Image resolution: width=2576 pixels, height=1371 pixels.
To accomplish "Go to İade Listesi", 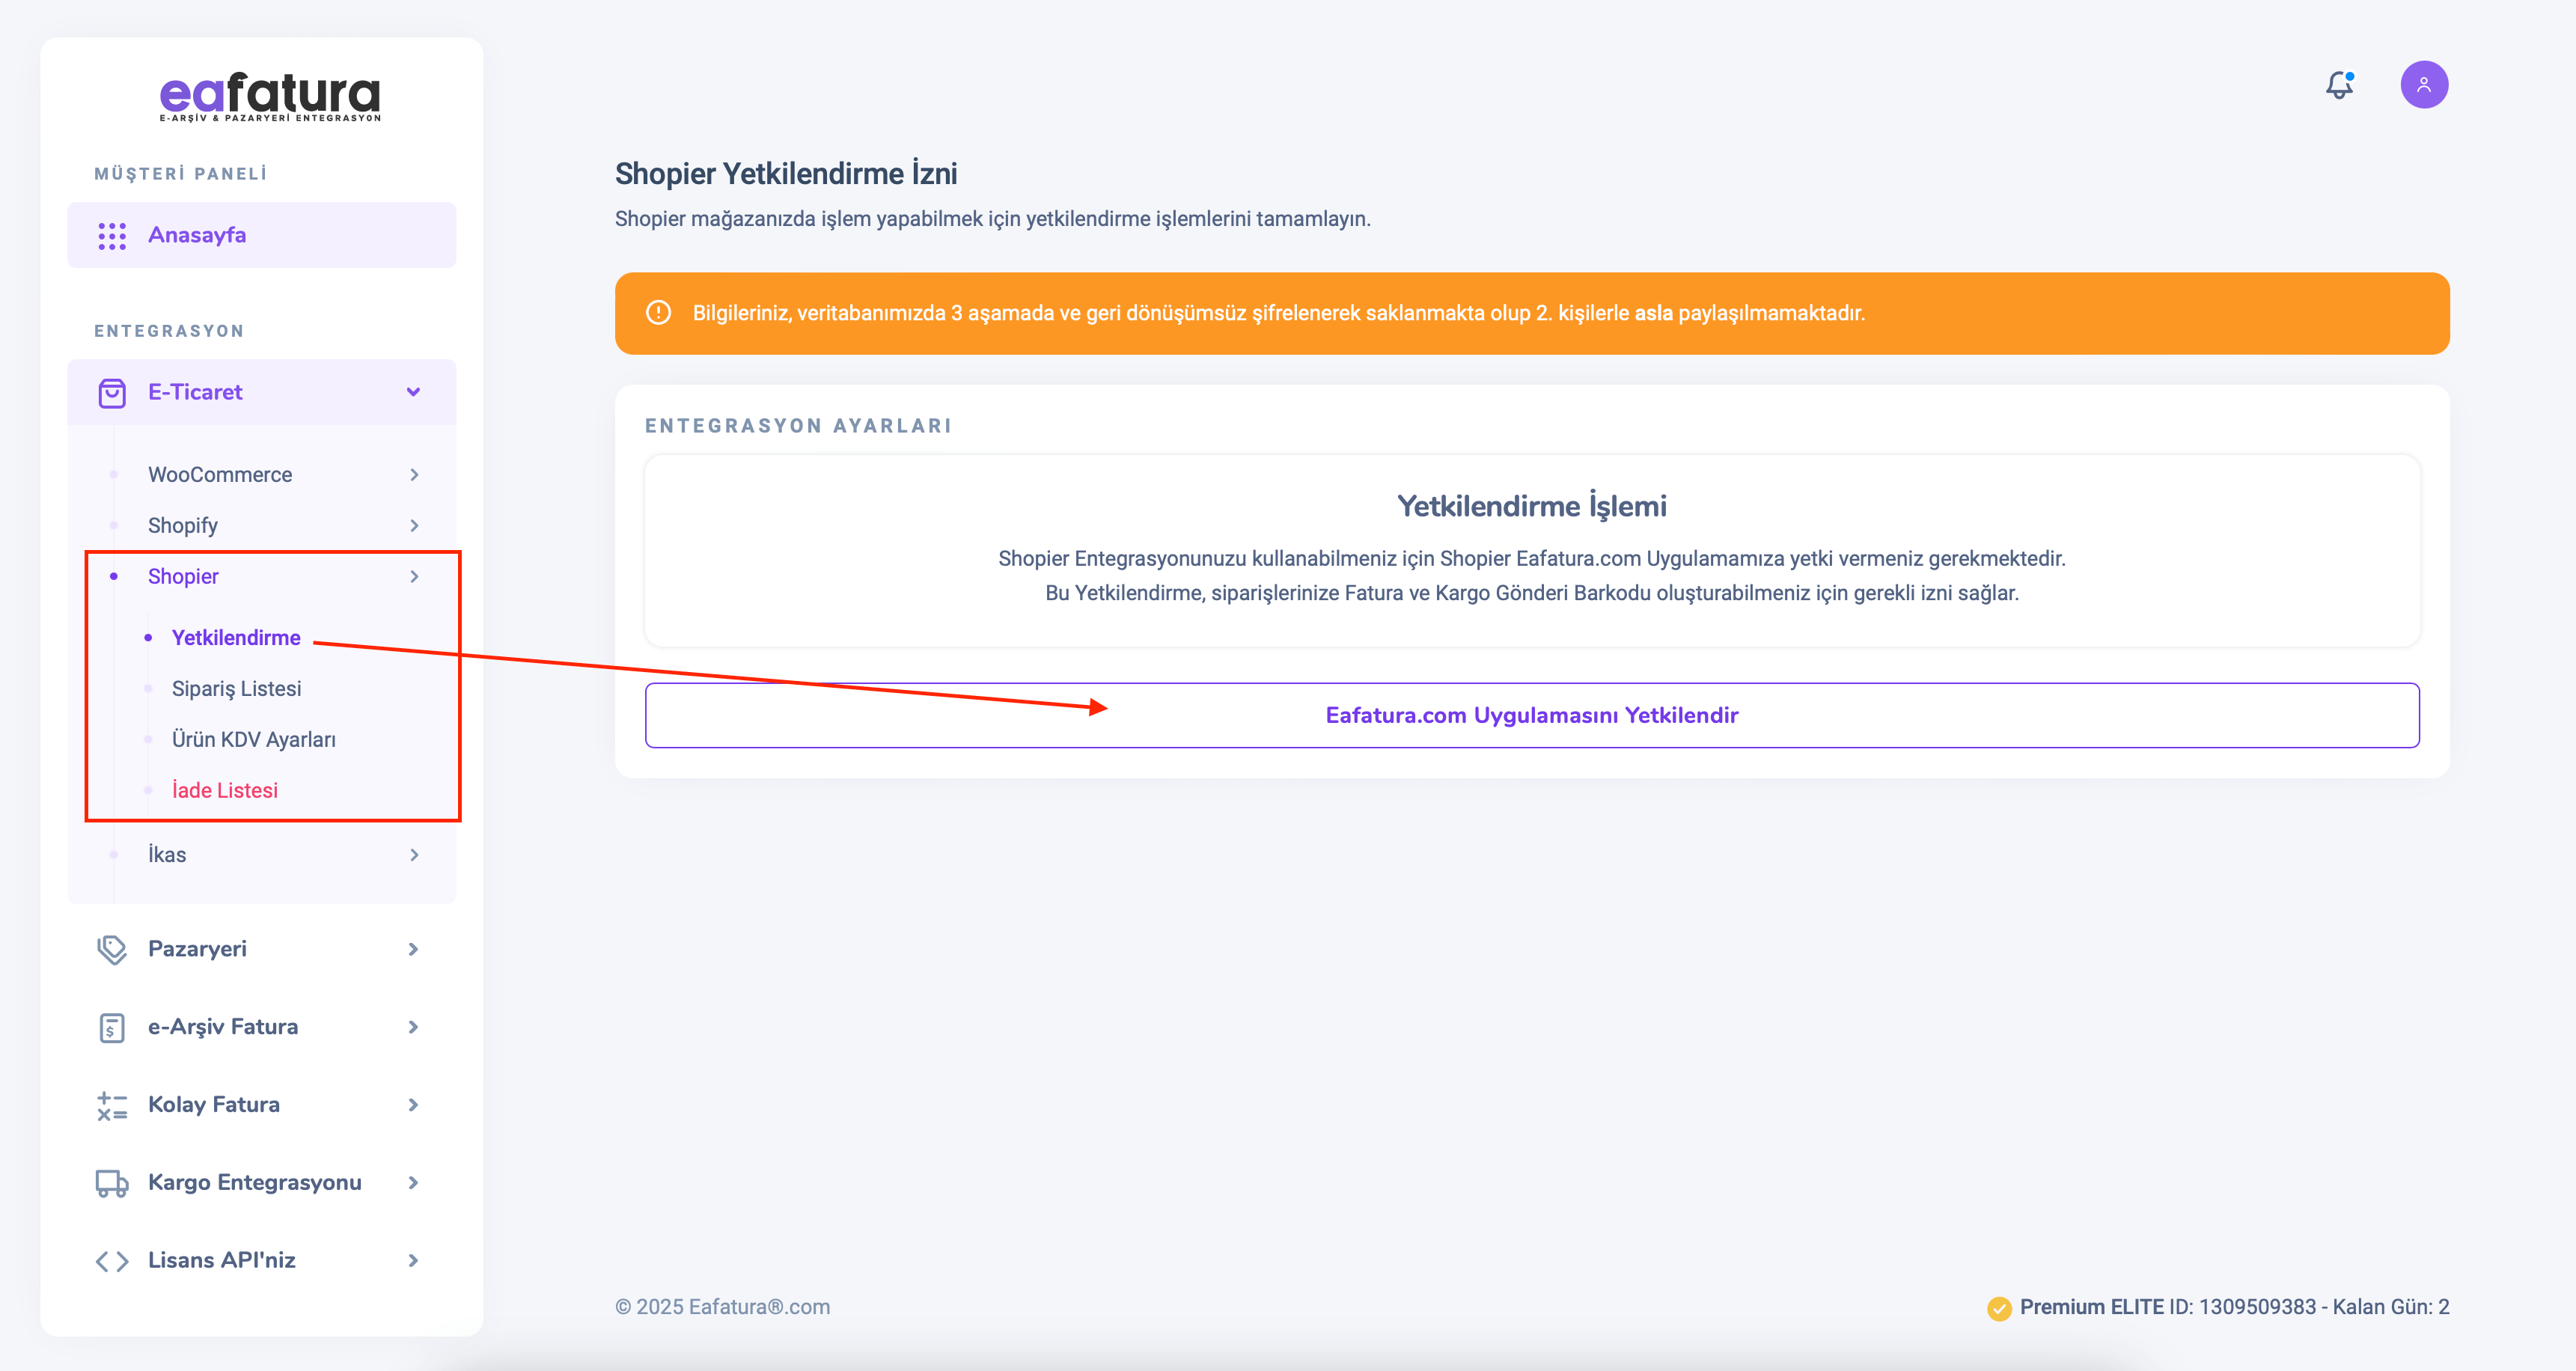I will [x=225, y=791].
